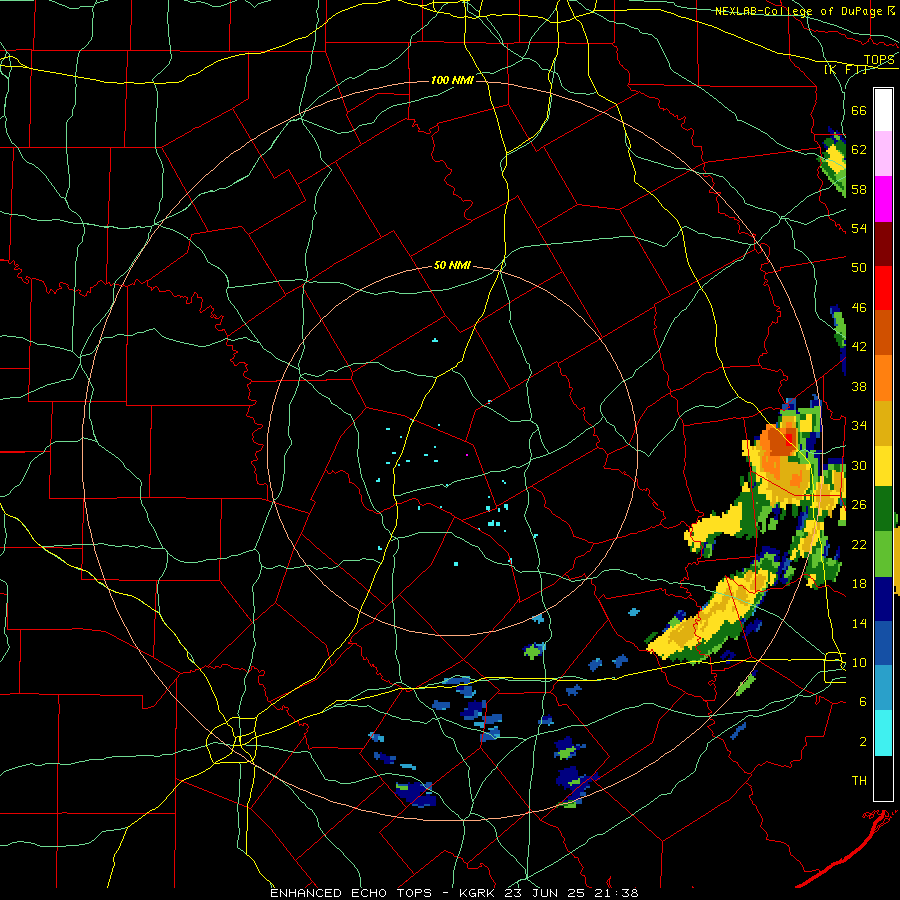
Task: Click the "[K FT]" units label
Action: pos(845,69)
